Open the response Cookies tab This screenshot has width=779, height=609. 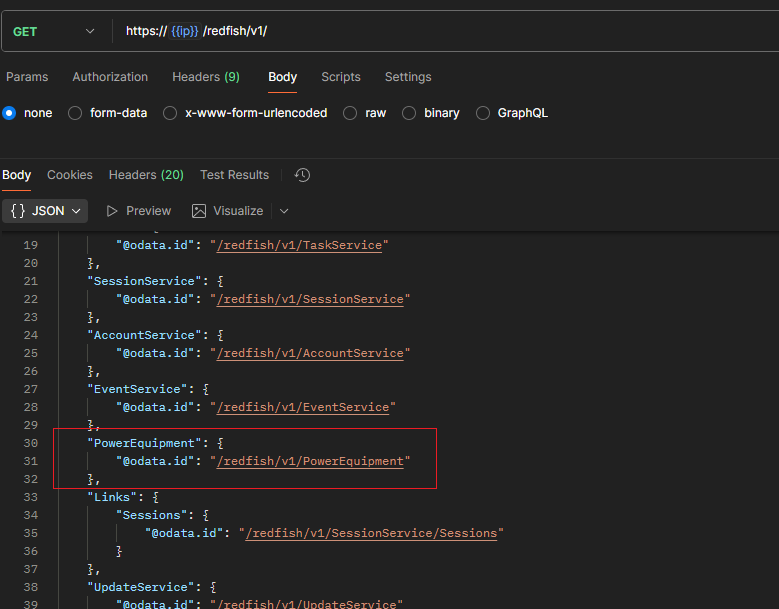70,175
